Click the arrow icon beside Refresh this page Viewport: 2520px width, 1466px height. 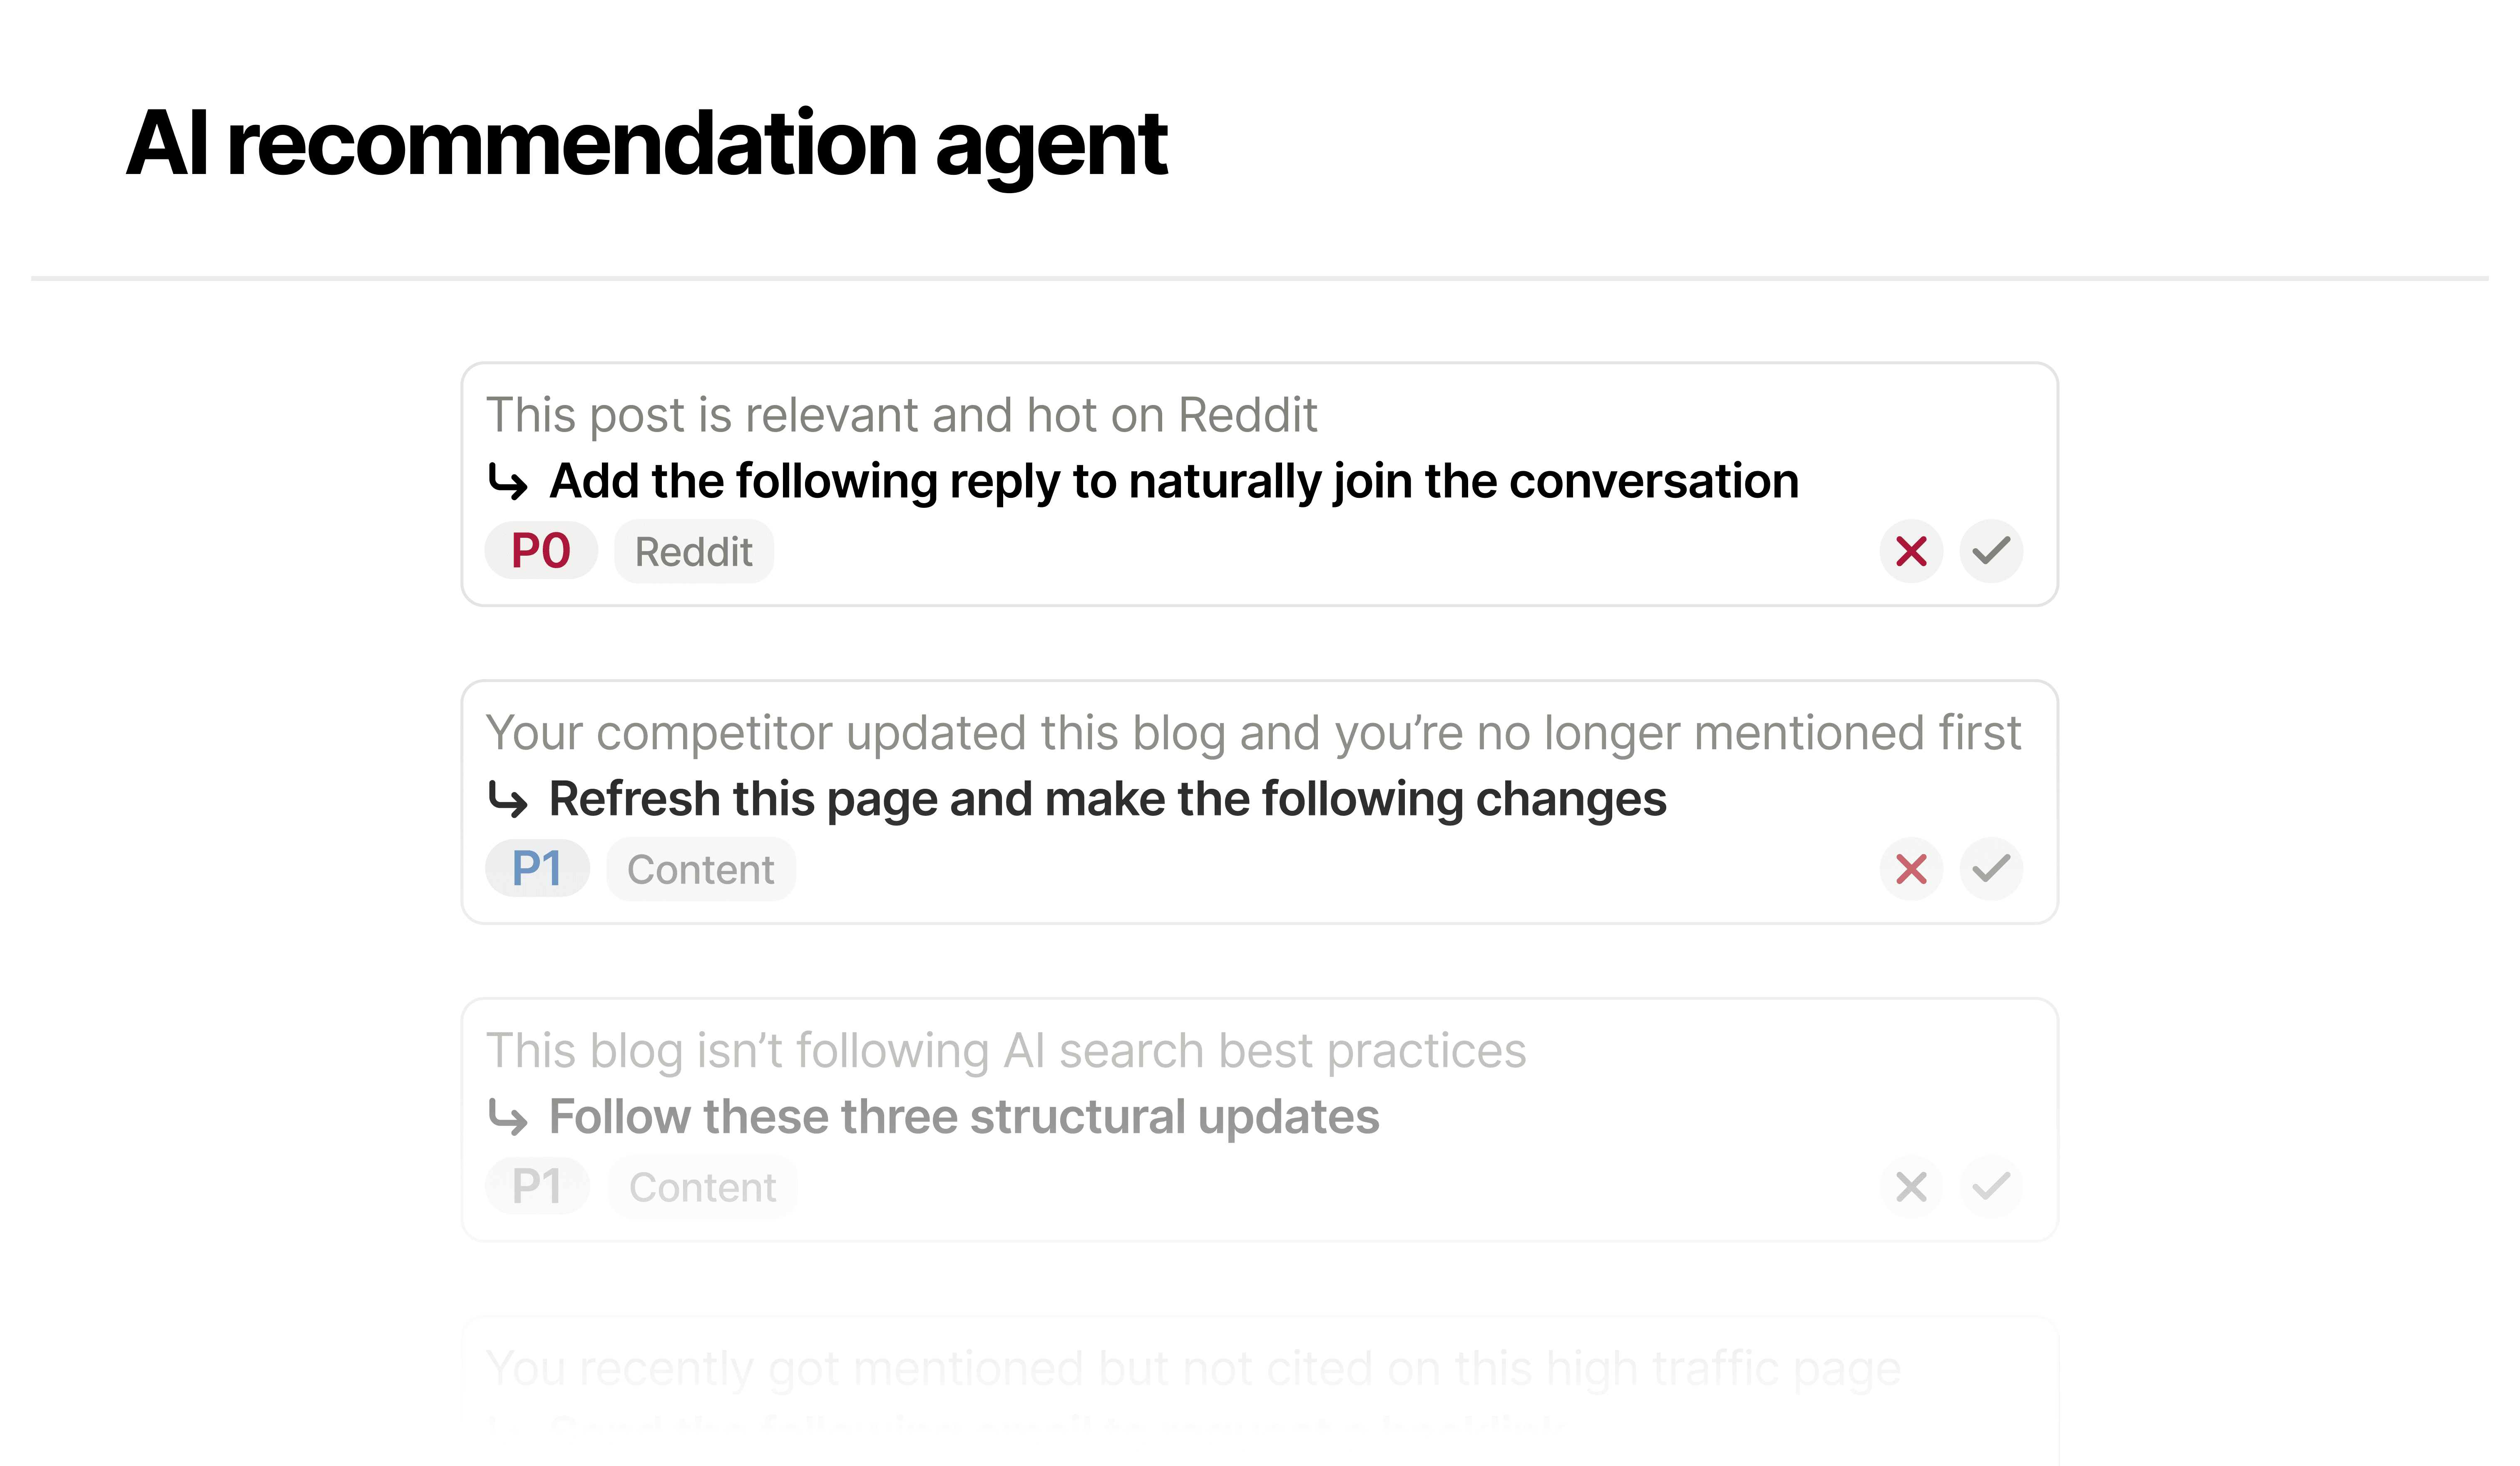(x=508, y=800)
